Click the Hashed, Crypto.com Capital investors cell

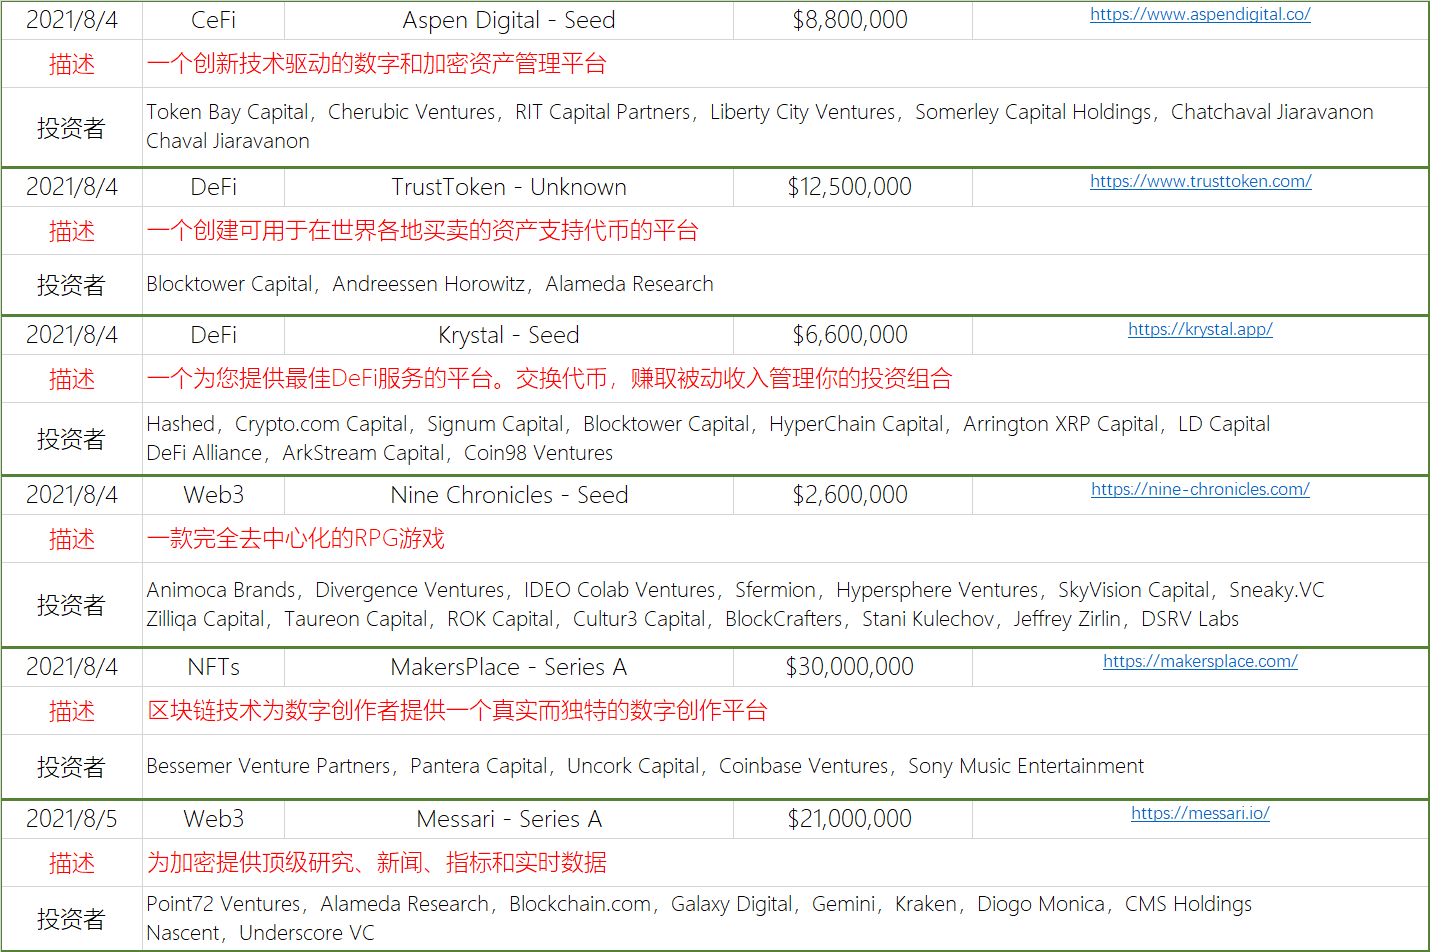785,438
